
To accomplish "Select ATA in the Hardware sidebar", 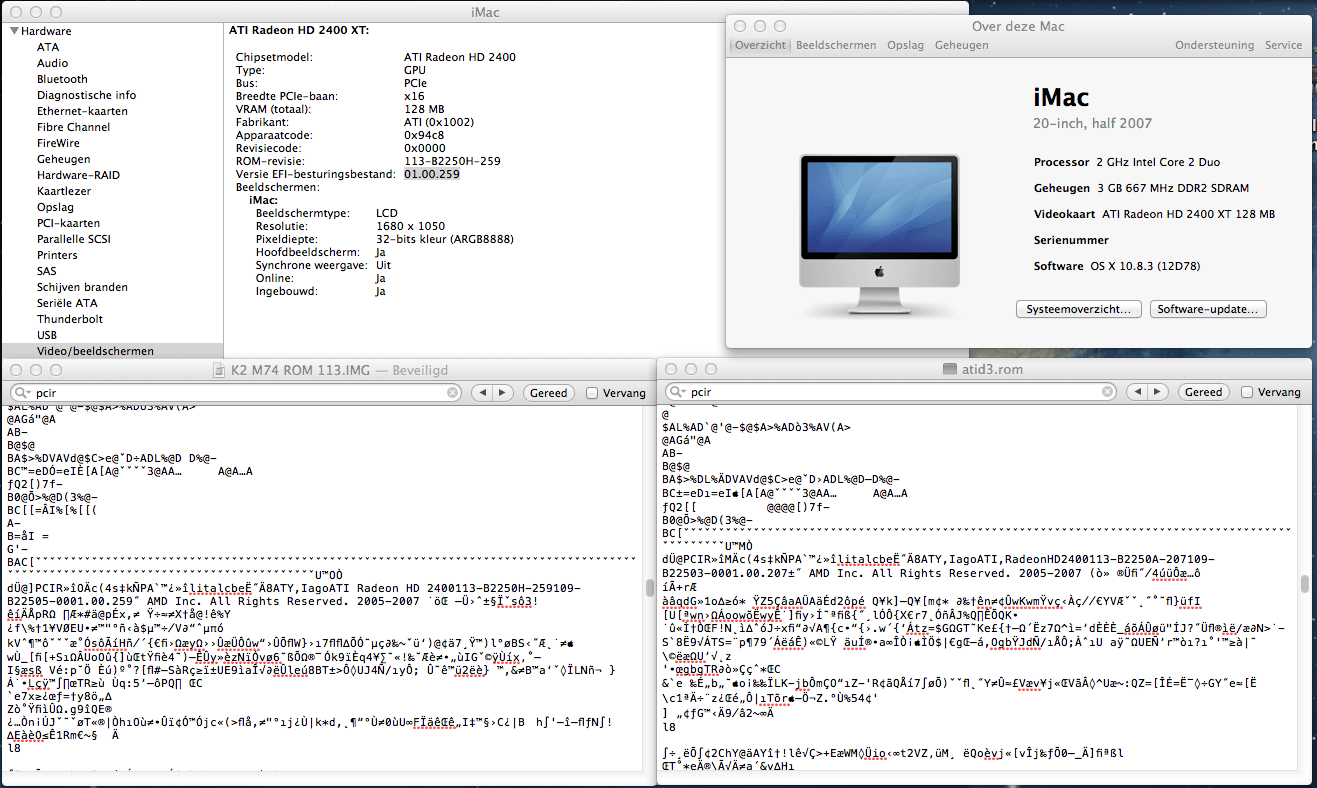I will [48, 47].
